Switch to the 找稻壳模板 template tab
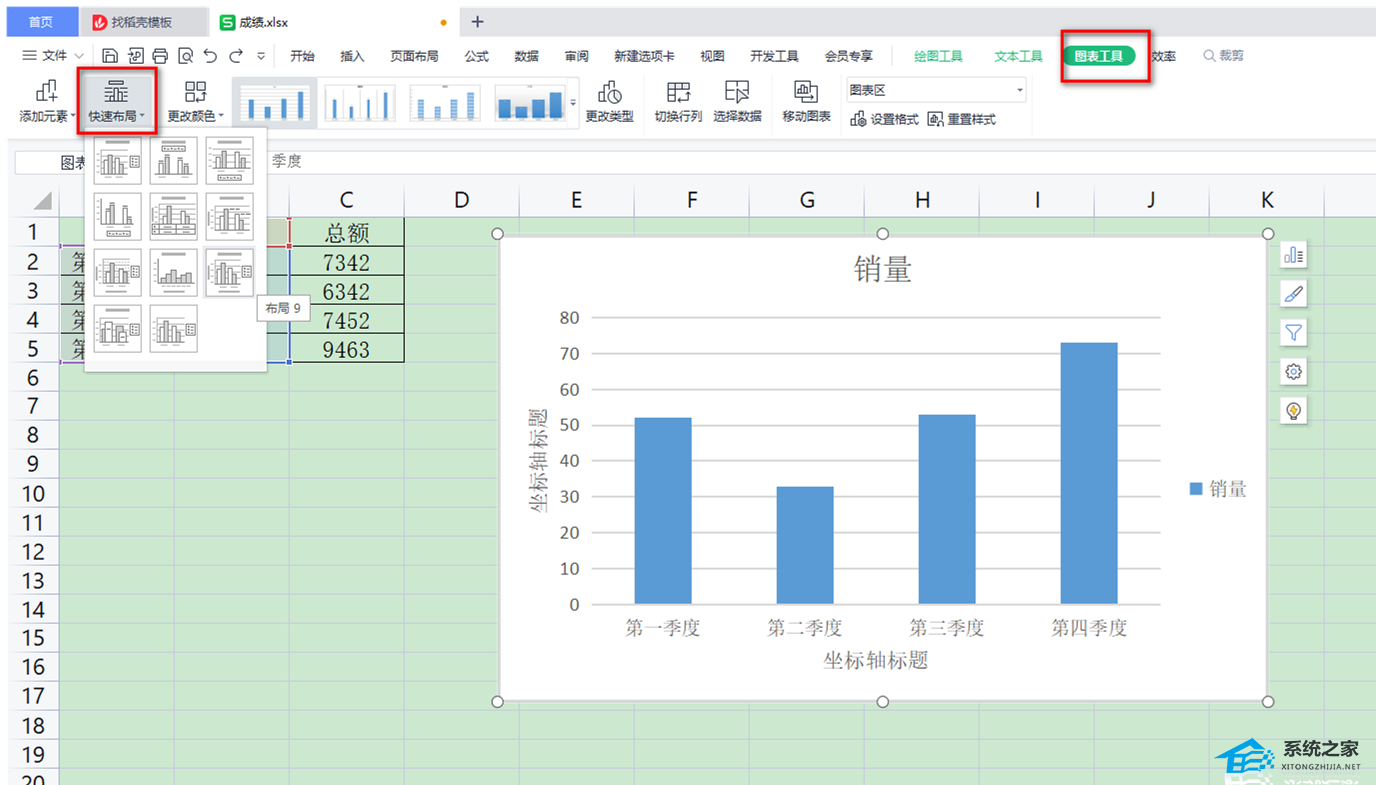 [143, 22]
